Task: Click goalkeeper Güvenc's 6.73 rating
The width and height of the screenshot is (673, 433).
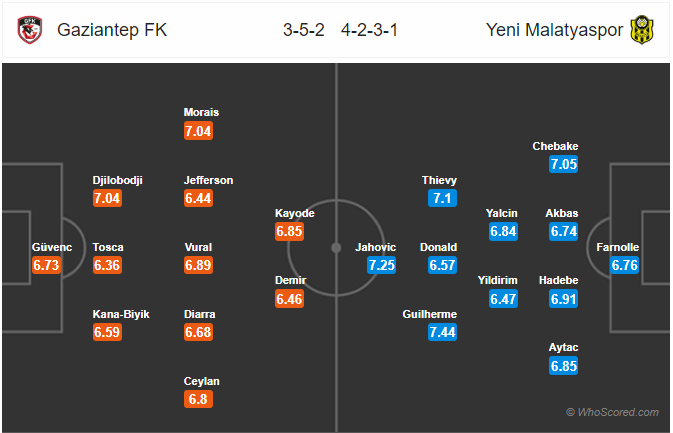Action: tap(46, 265)
